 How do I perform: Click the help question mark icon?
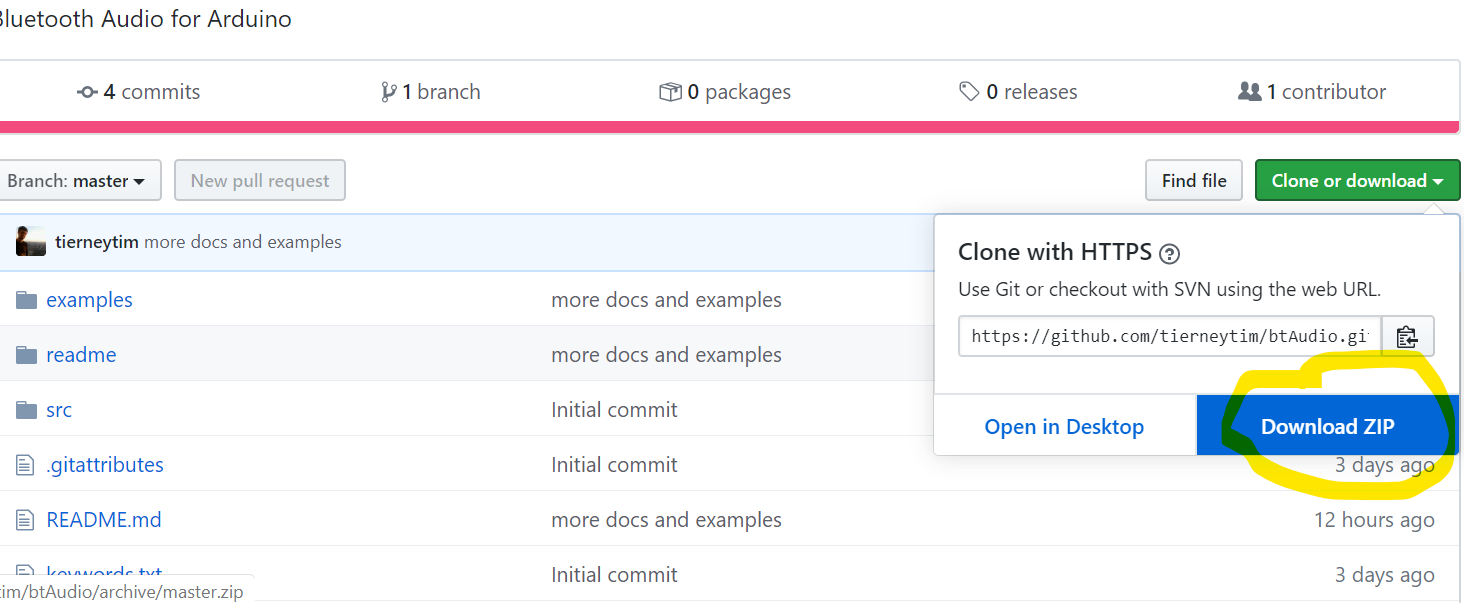[1169, 253]
